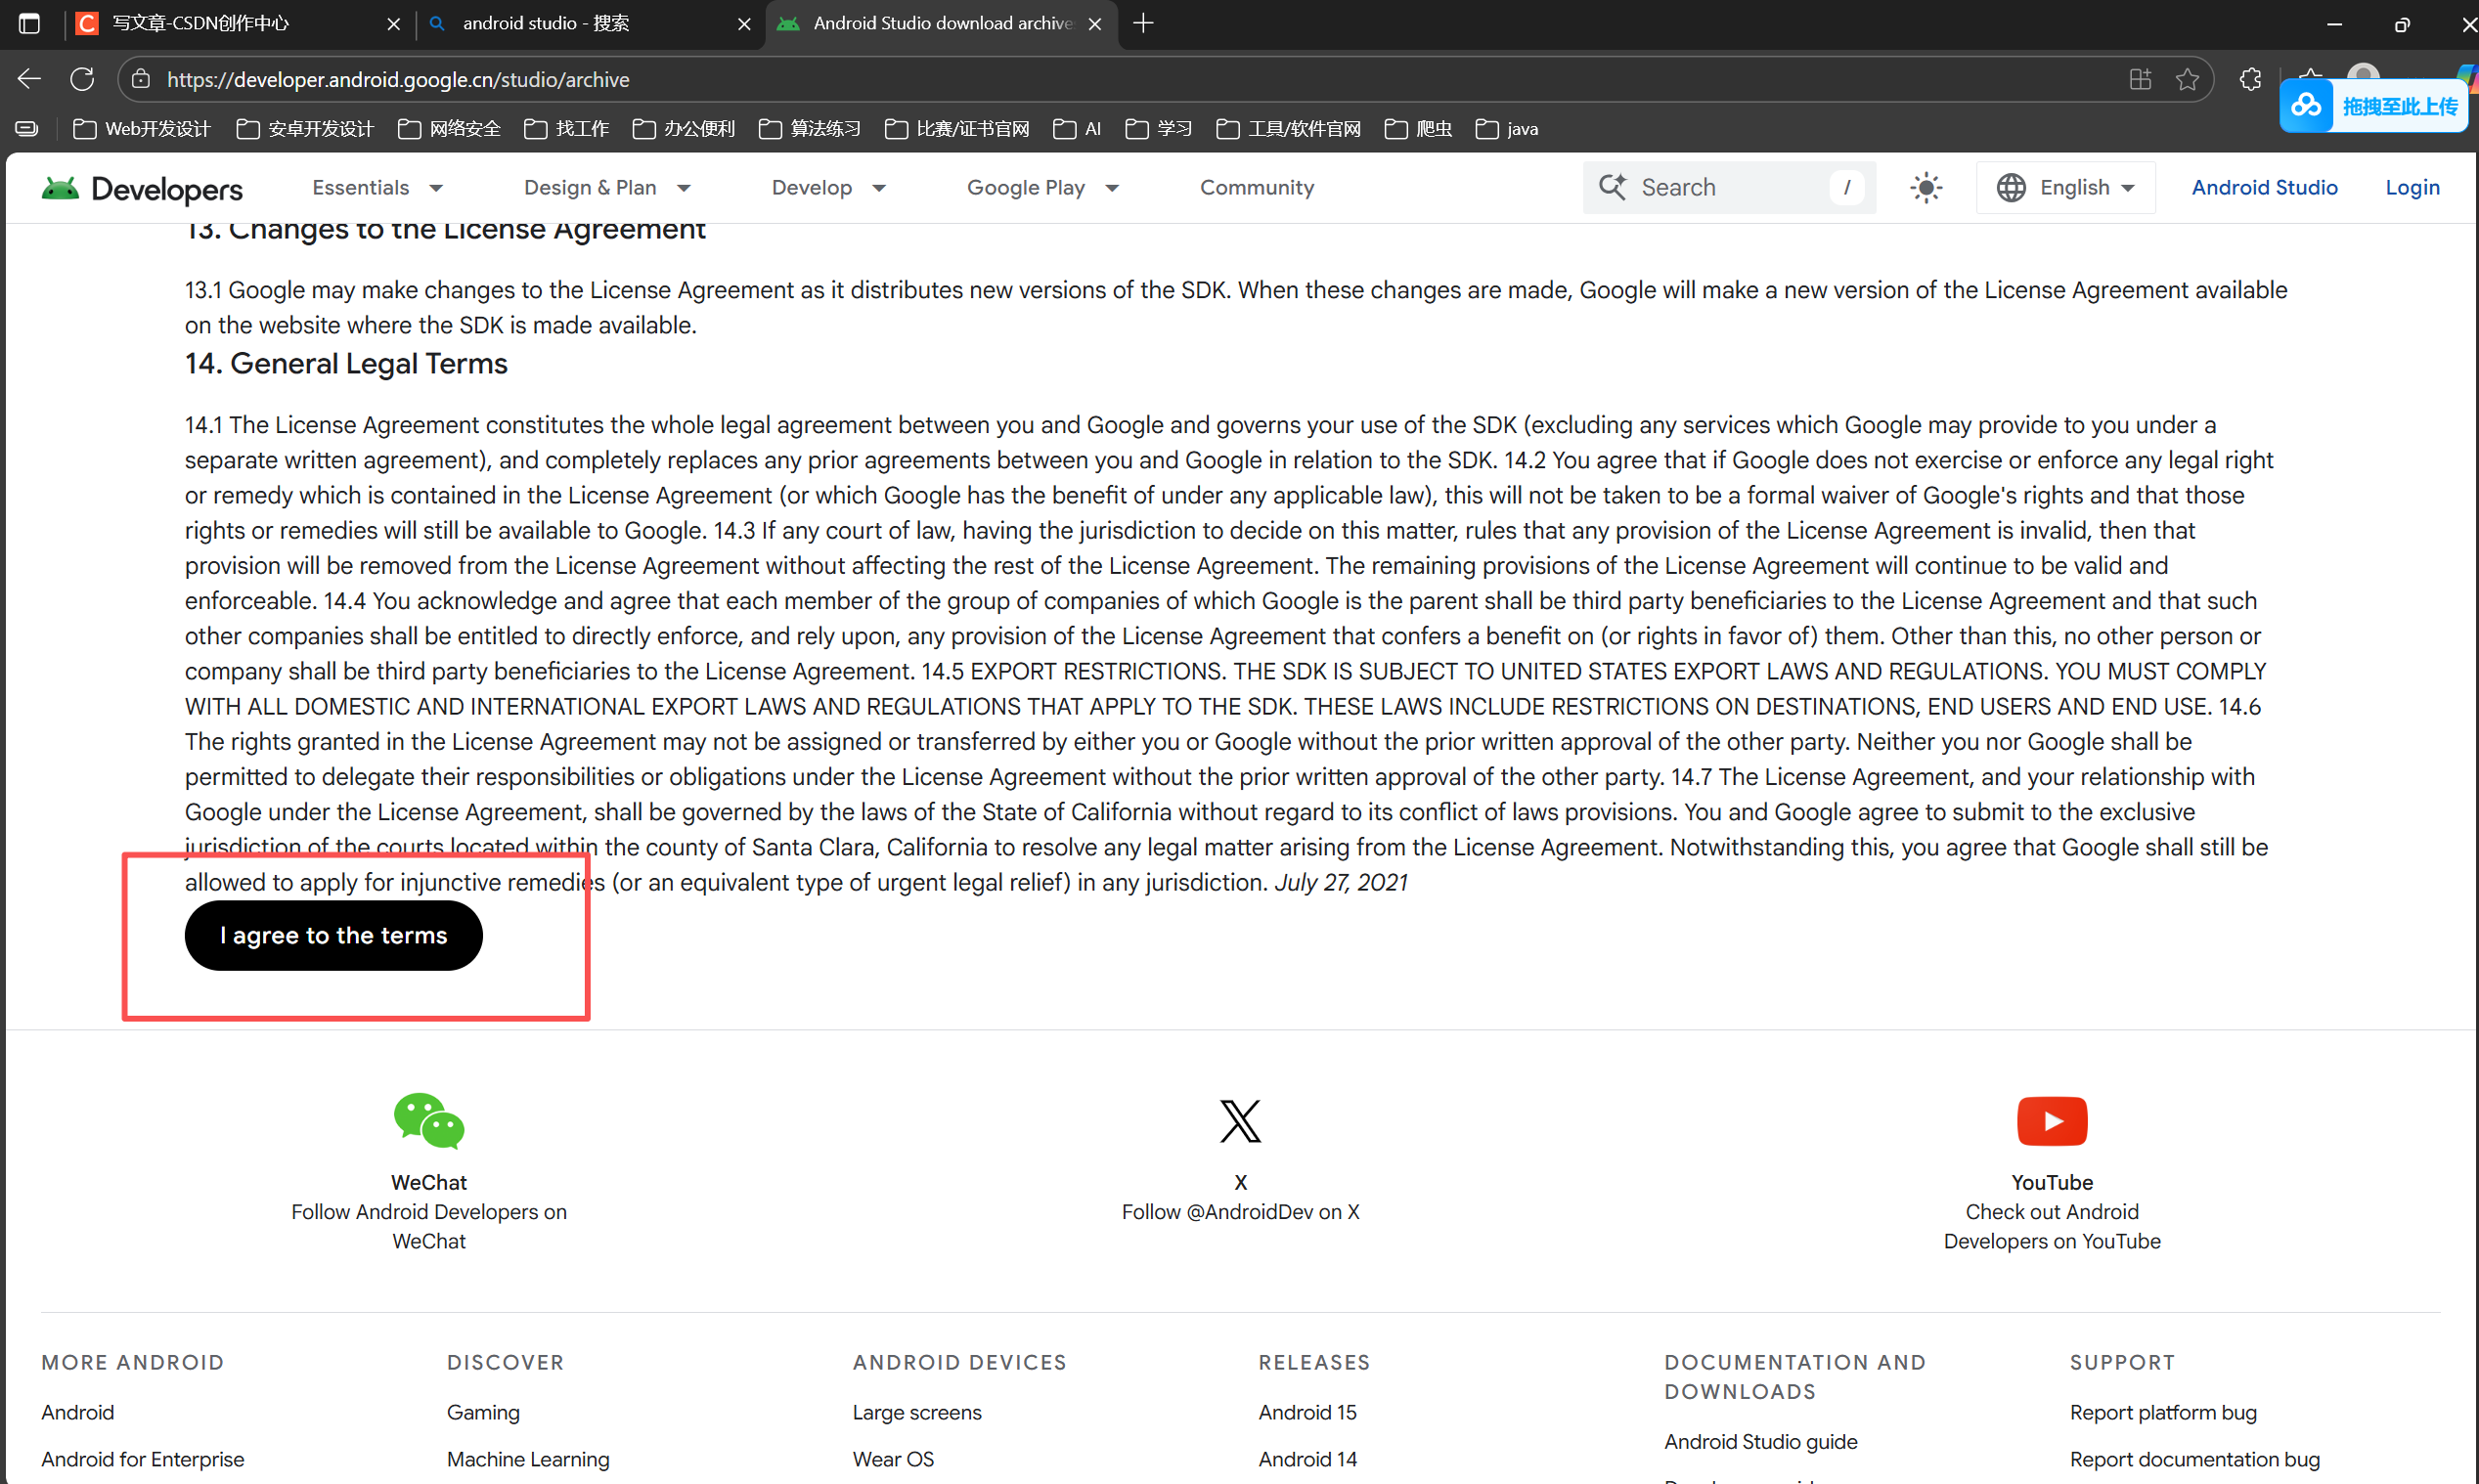Viewport: 2479px width, 1484px height.
Task: Open Android for Enterprise footer link
Action: coord(143,1459)
